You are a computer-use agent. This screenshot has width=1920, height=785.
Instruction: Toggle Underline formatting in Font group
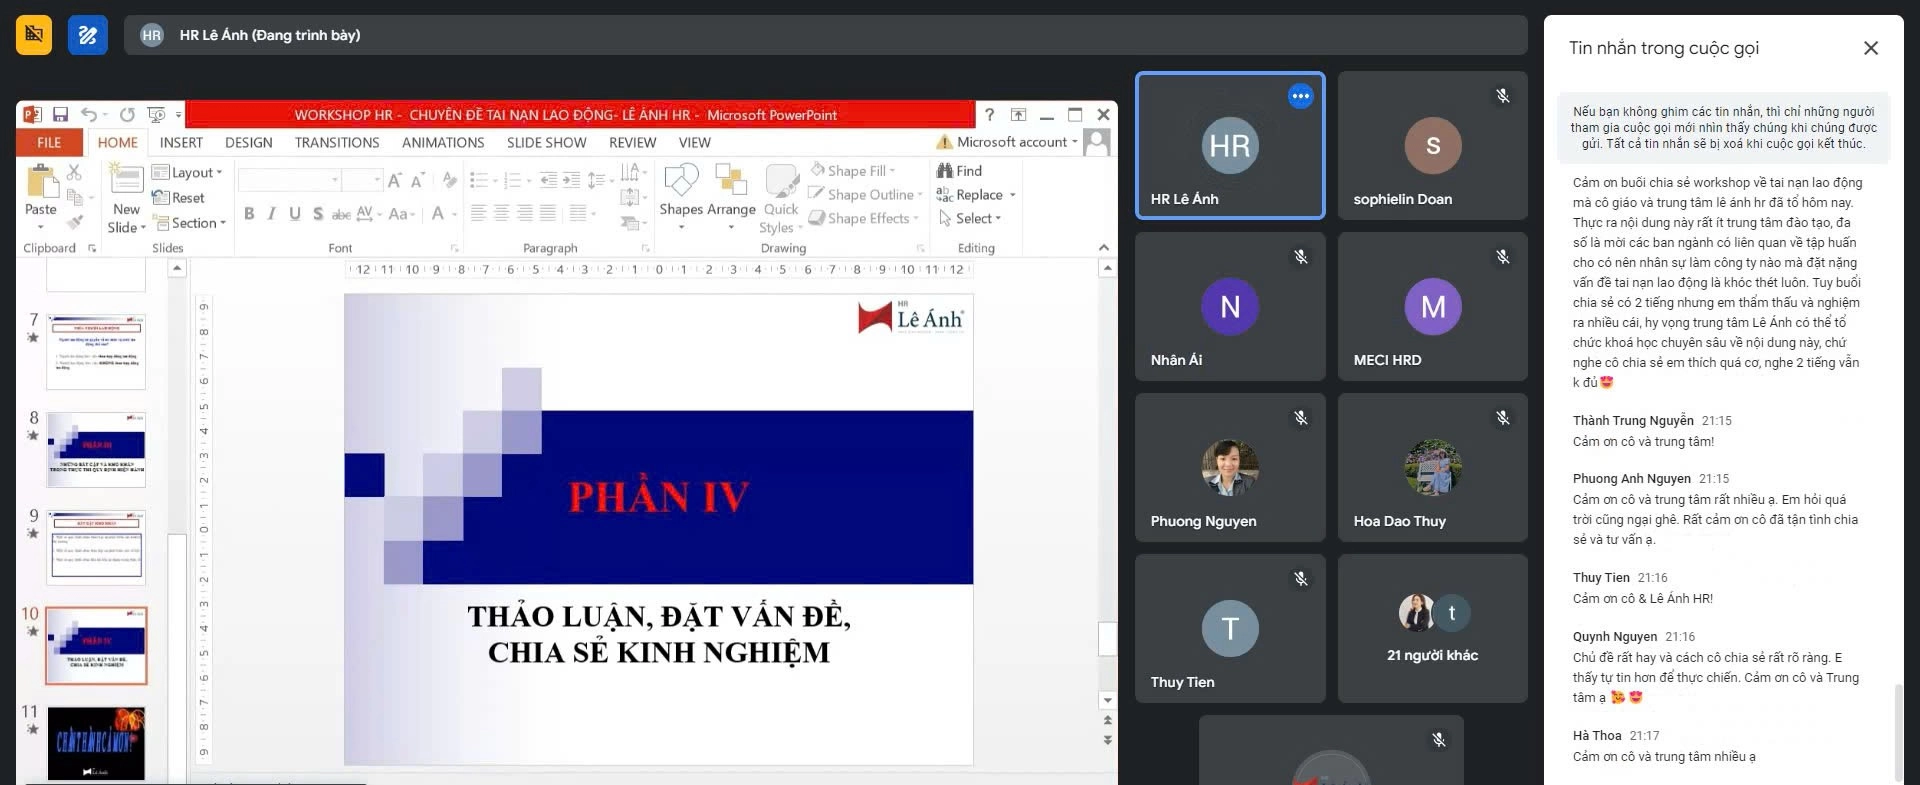(295, 214)
